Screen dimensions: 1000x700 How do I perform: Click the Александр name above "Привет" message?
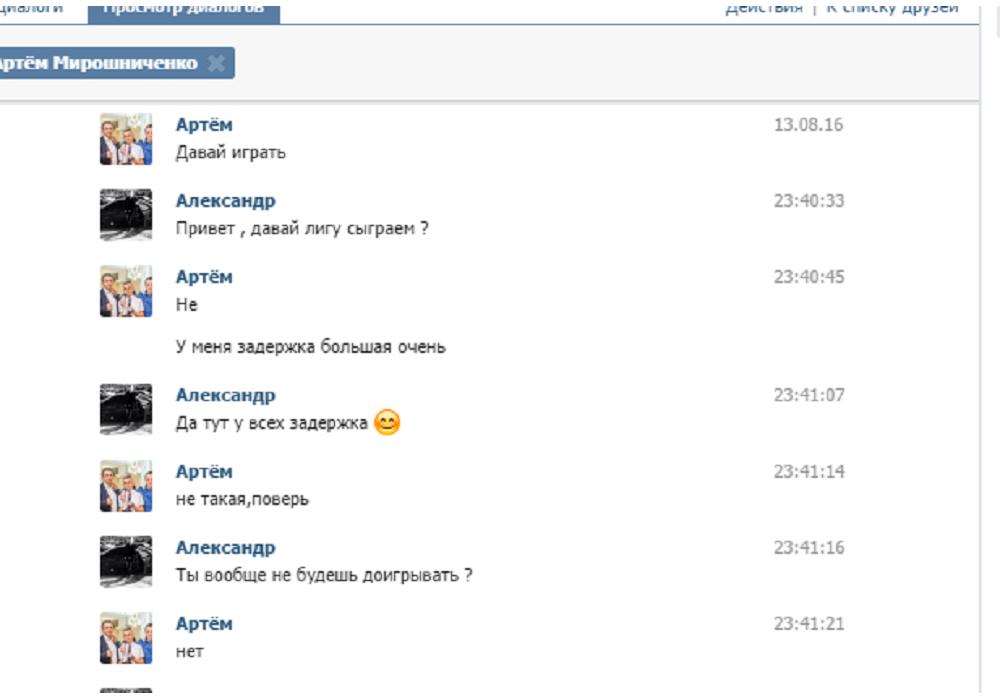tap(225, 201)
